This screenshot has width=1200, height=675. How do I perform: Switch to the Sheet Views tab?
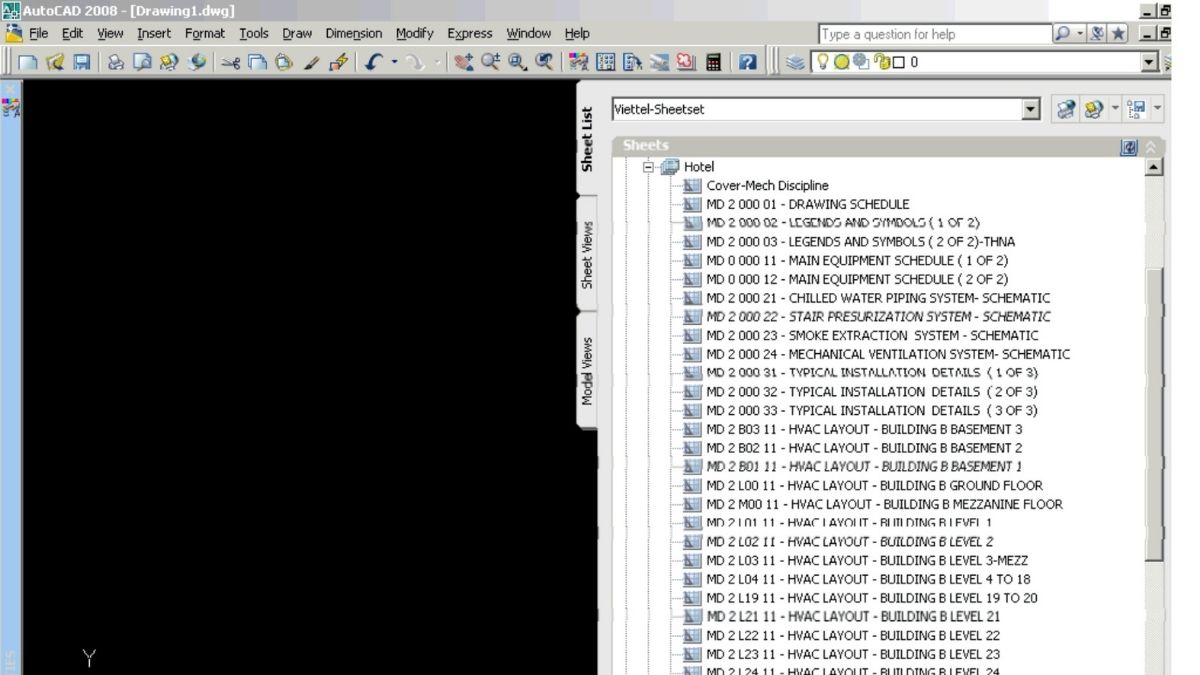pyautogui.click(x=588, y=254)
